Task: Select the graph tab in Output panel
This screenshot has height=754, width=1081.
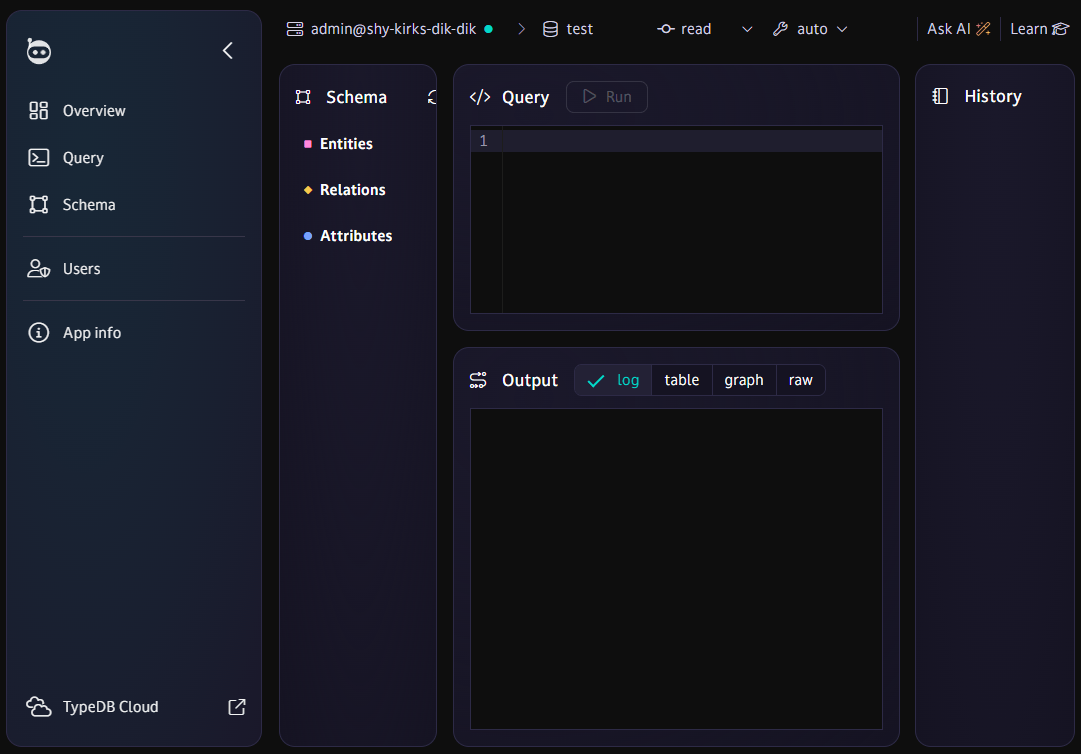Action: [744, 380]
